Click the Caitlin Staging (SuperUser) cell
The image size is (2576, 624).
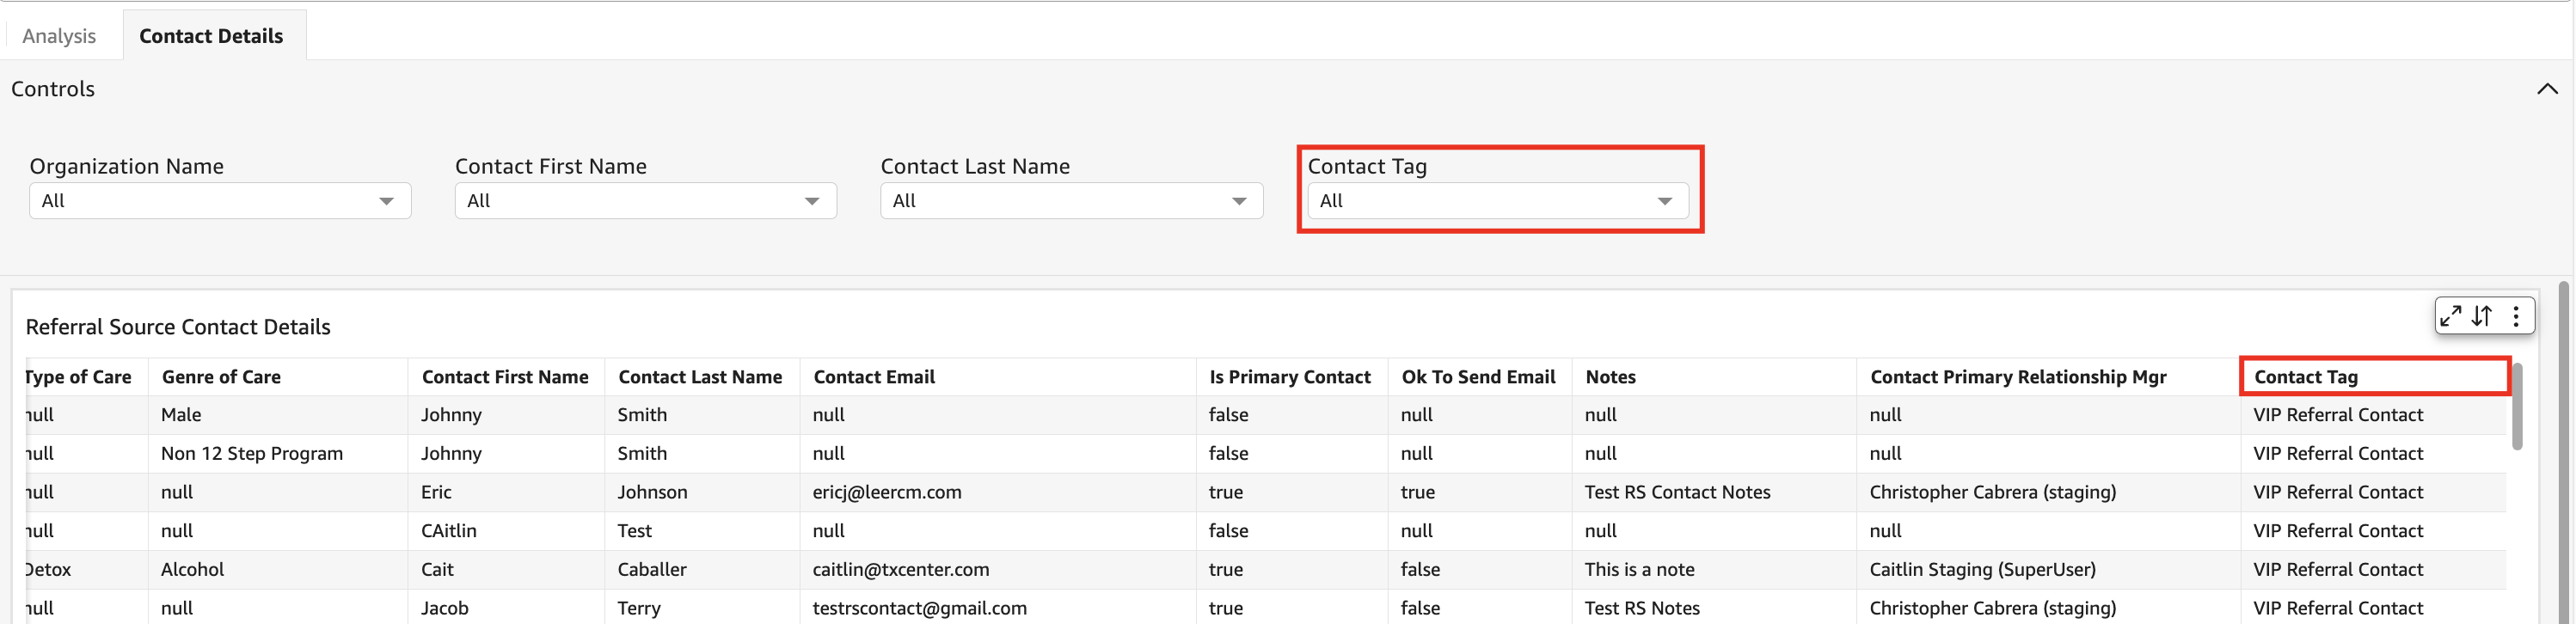pos(1982,569)
